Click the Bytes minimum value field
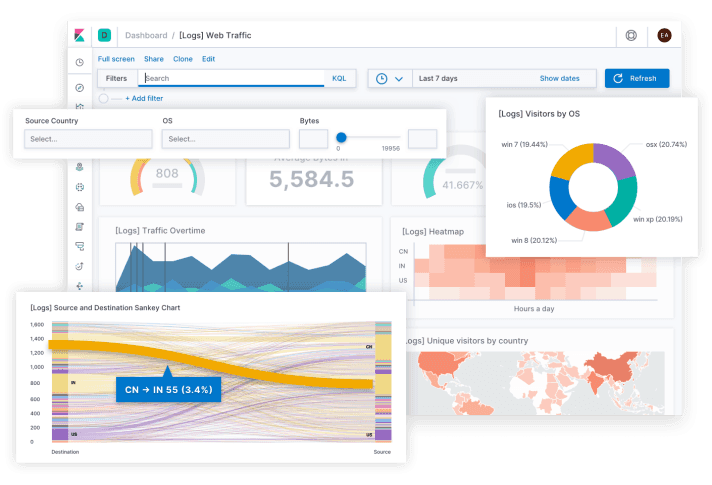This screenshot has width=712, height=485. pyautogui.click(x=313, y=139)
